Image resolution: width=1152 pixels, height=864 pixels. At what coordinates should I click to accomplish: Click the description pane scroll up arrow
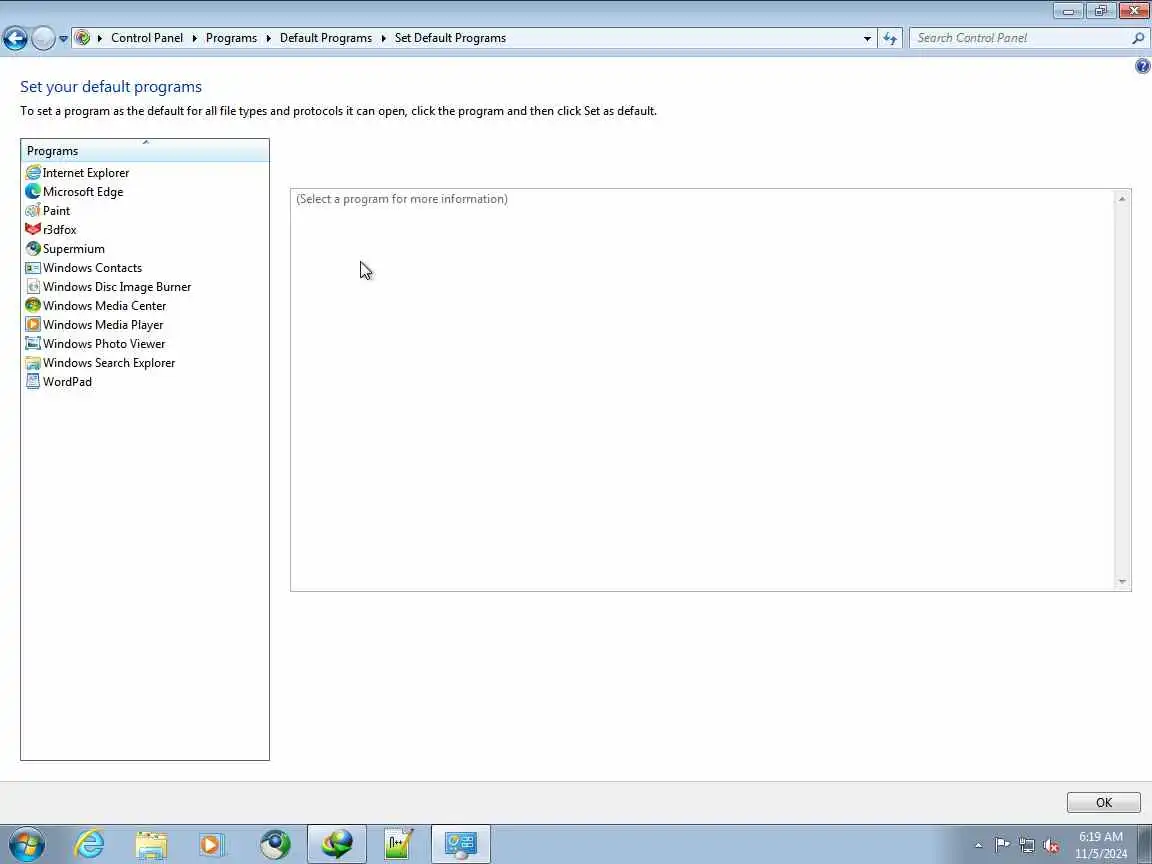pos(1122,199)
